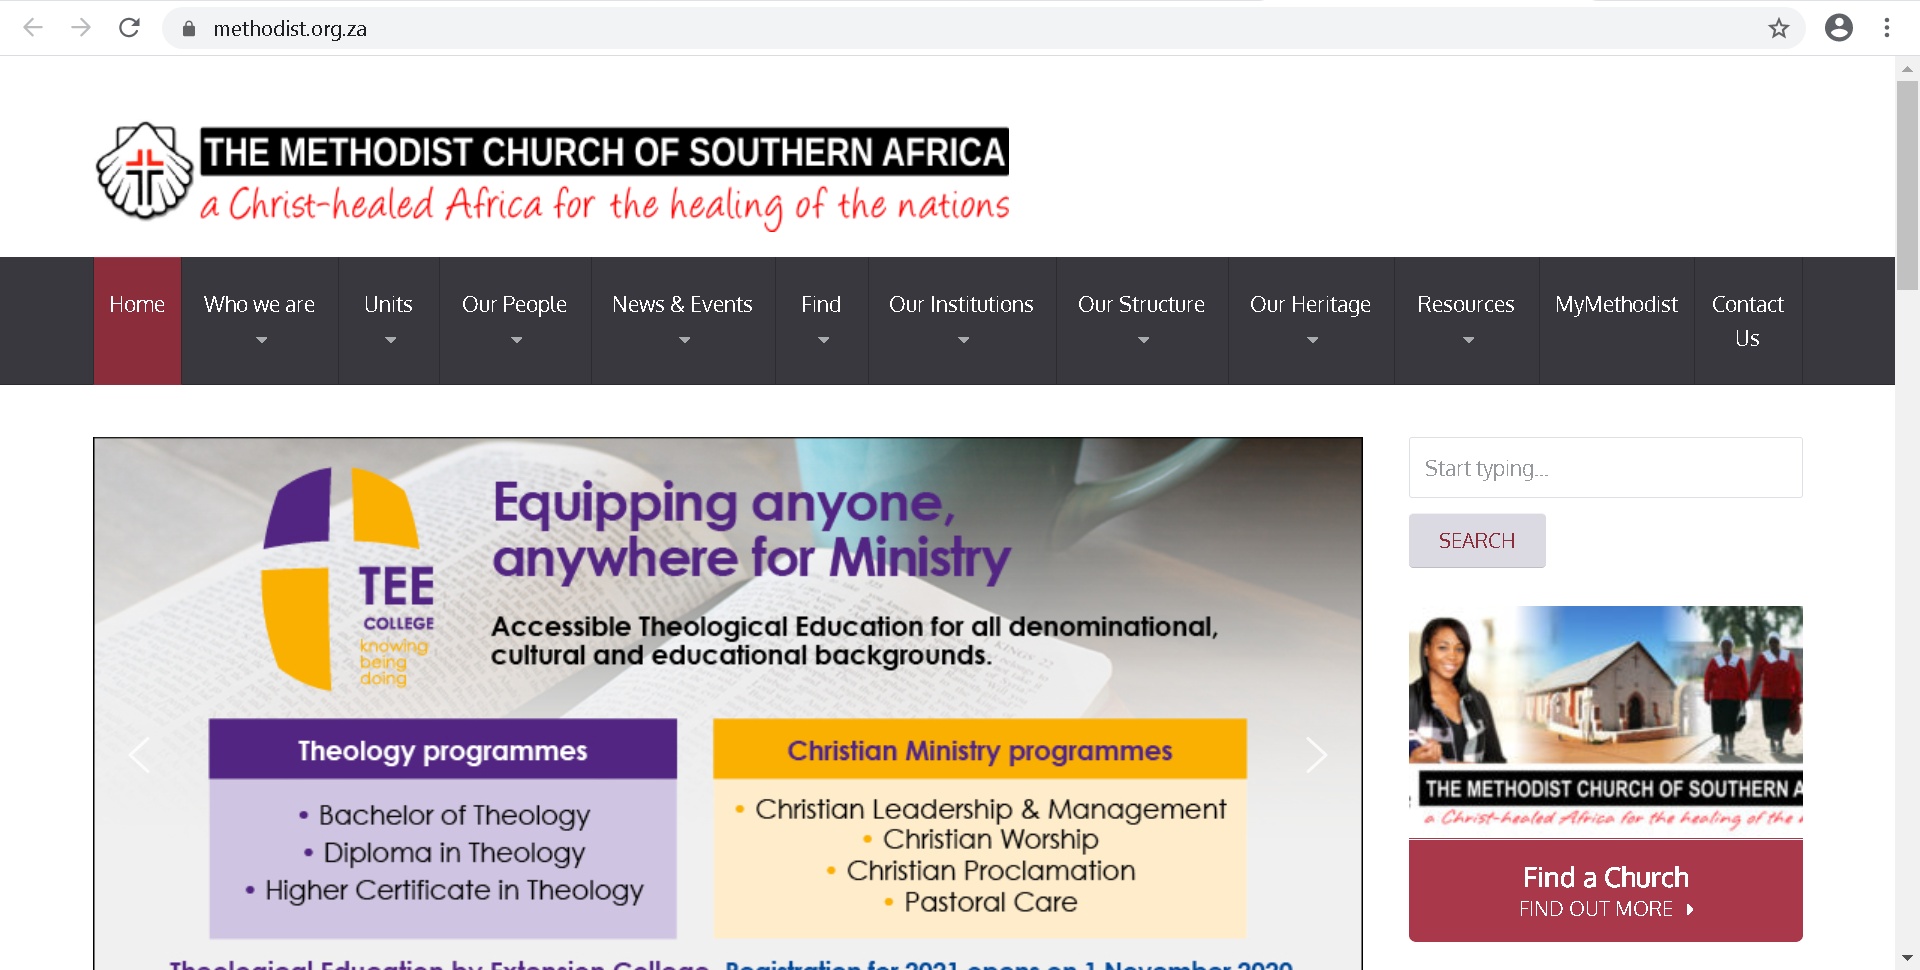
Task: Select the Home menu item
Action: [136, 304]
